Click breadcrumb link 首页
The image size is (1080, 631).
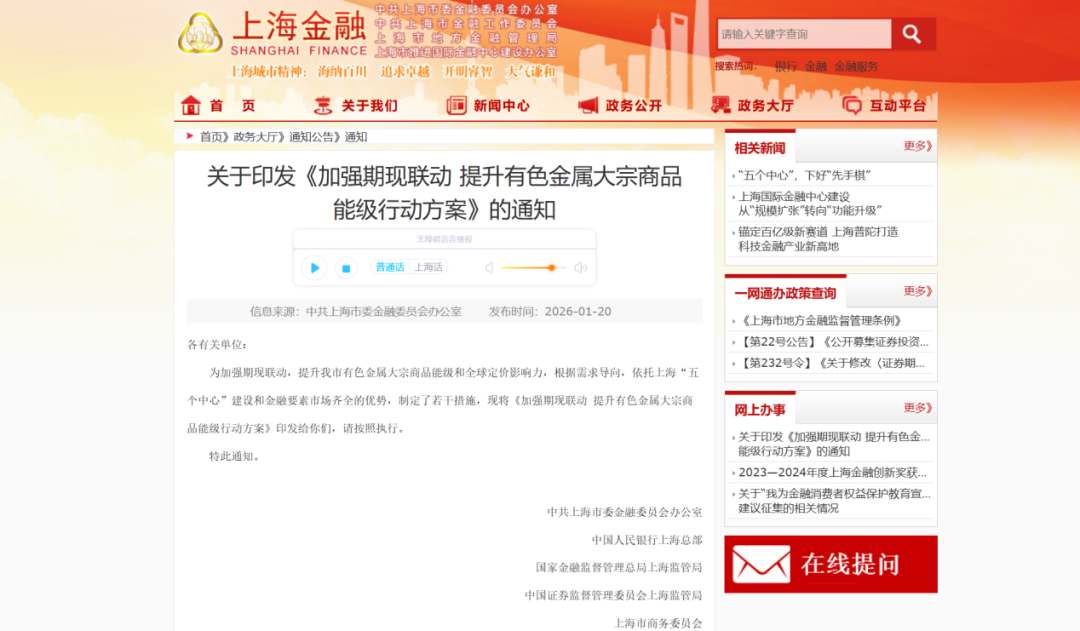211,136
